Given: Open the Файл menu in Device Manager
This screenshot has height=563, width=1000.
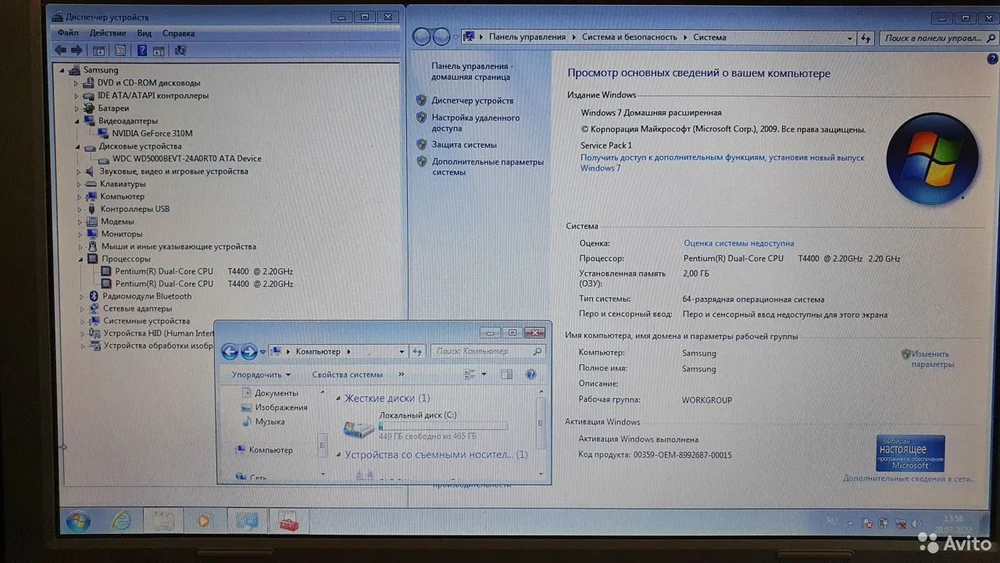Looking at the screenshot, I should point(68,33).
